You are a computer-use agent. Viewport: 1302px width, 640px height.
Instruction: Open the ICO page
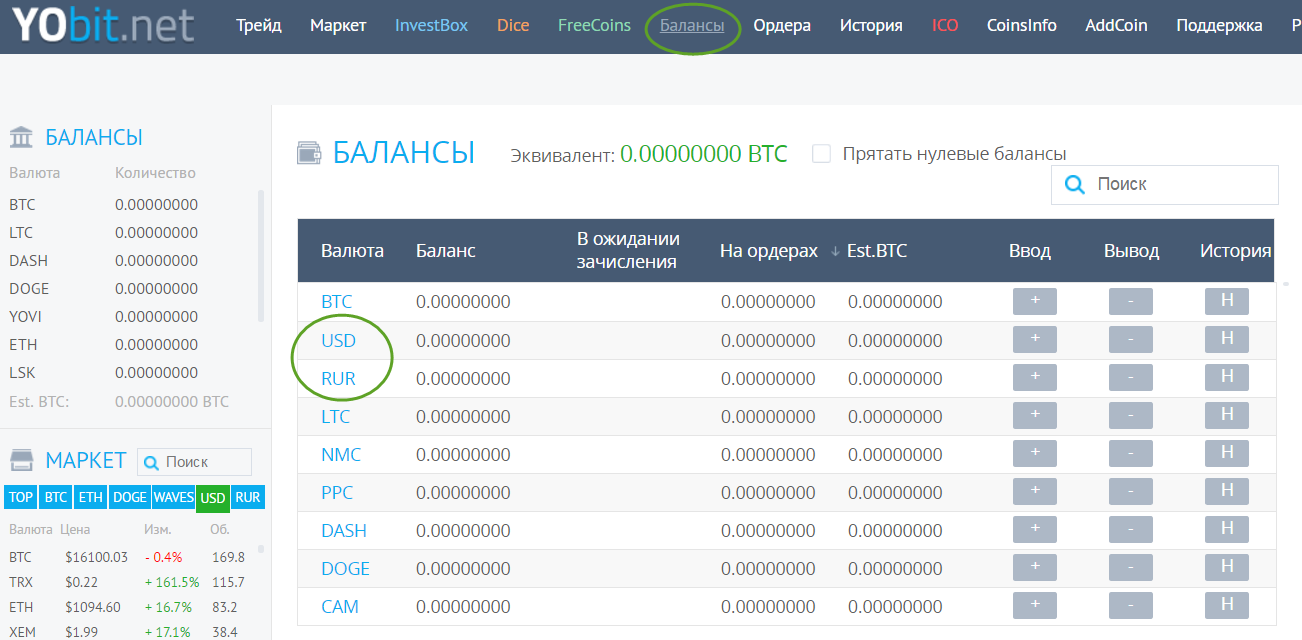click(x=945, y=25)
